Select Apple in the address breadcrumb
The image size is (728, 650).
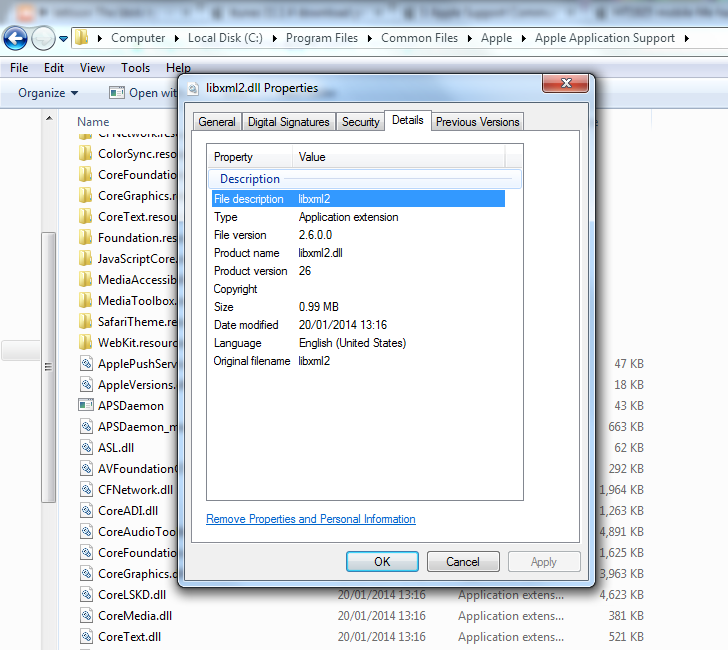click(496, 38)
